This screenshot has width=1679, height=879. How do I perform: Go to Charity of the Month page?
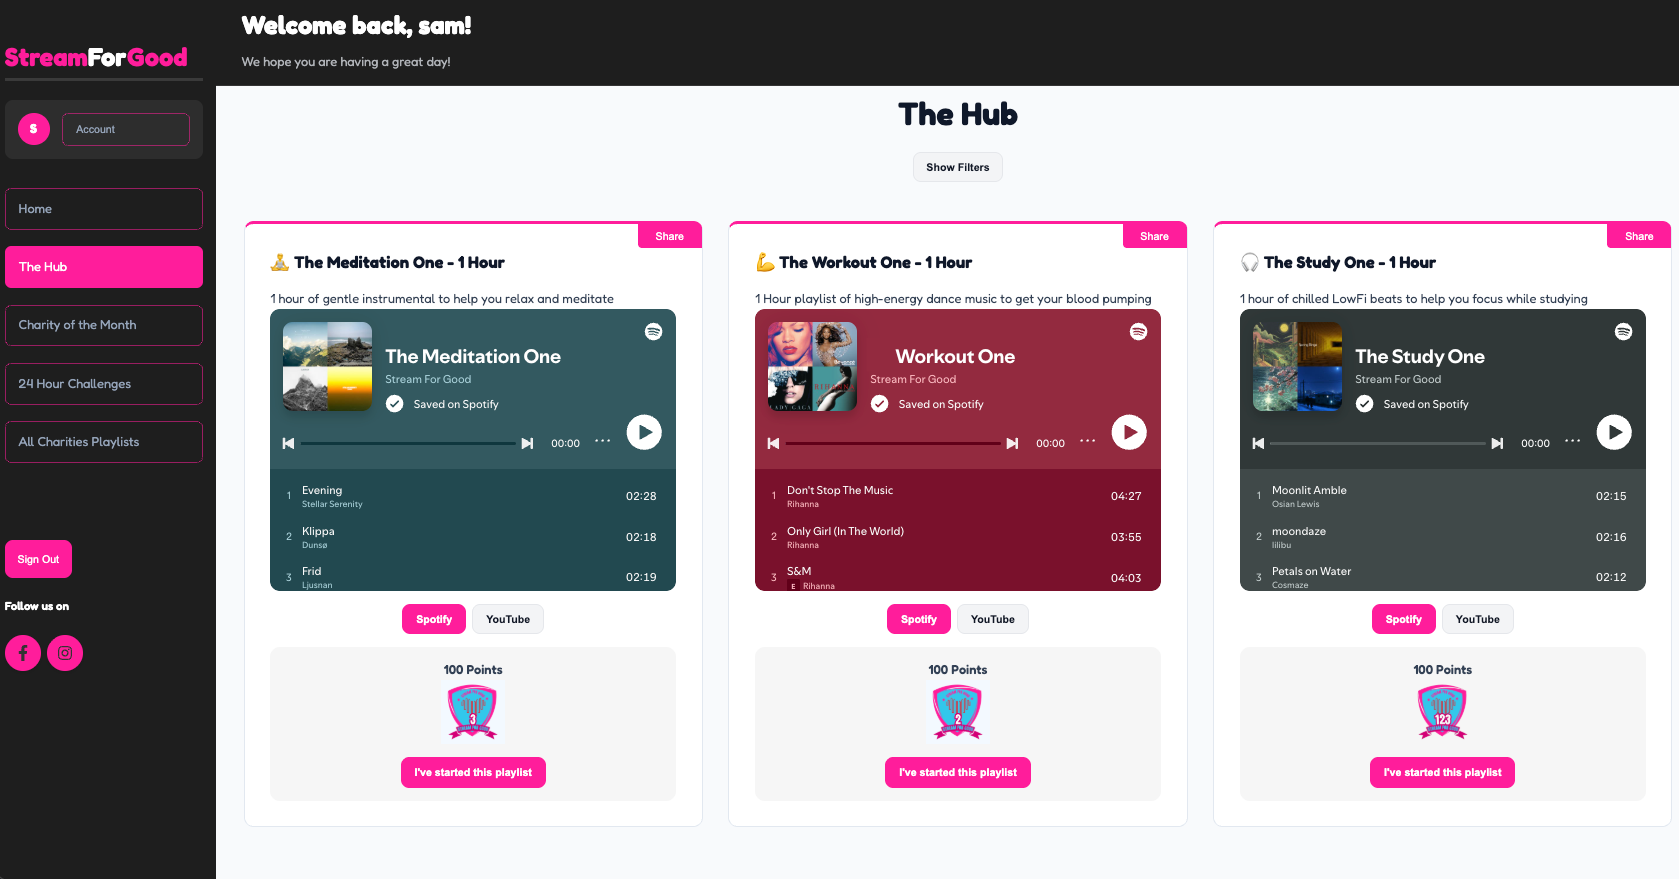[104, 325]
